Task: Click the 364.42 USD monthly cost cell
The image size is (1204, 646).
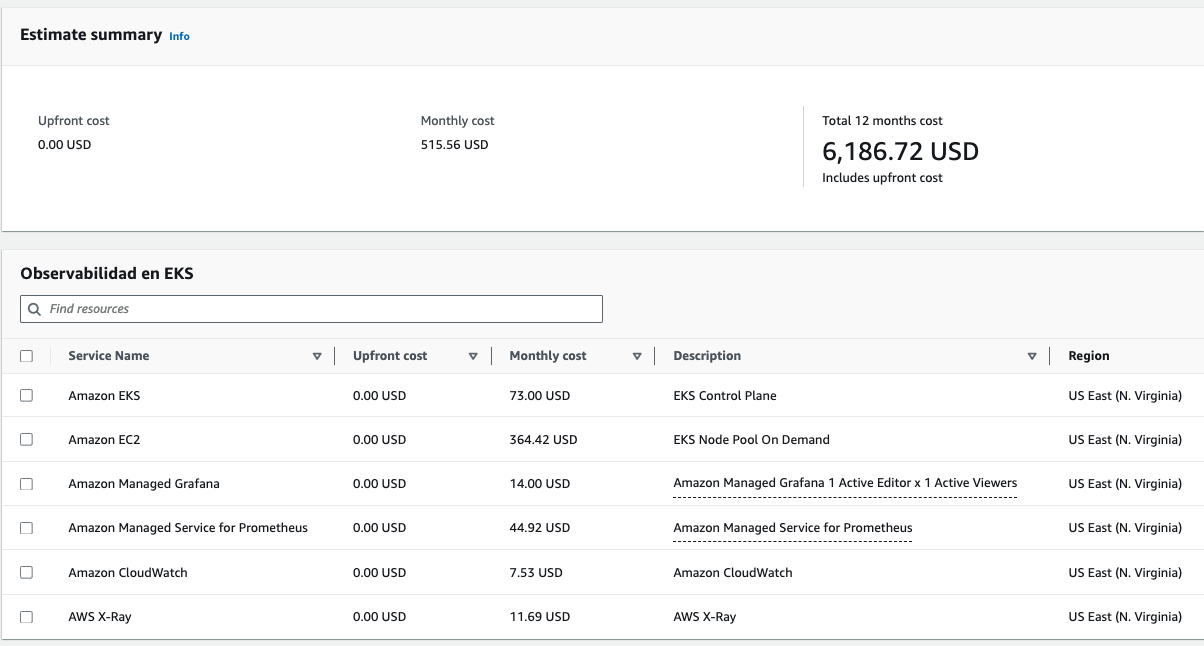Action: pos(543,440)
